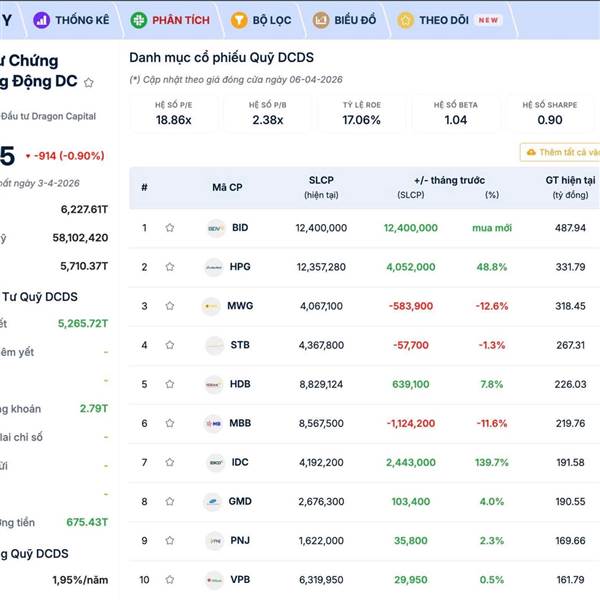Star the fund title to follow it
600x600 pixels.
89,82
